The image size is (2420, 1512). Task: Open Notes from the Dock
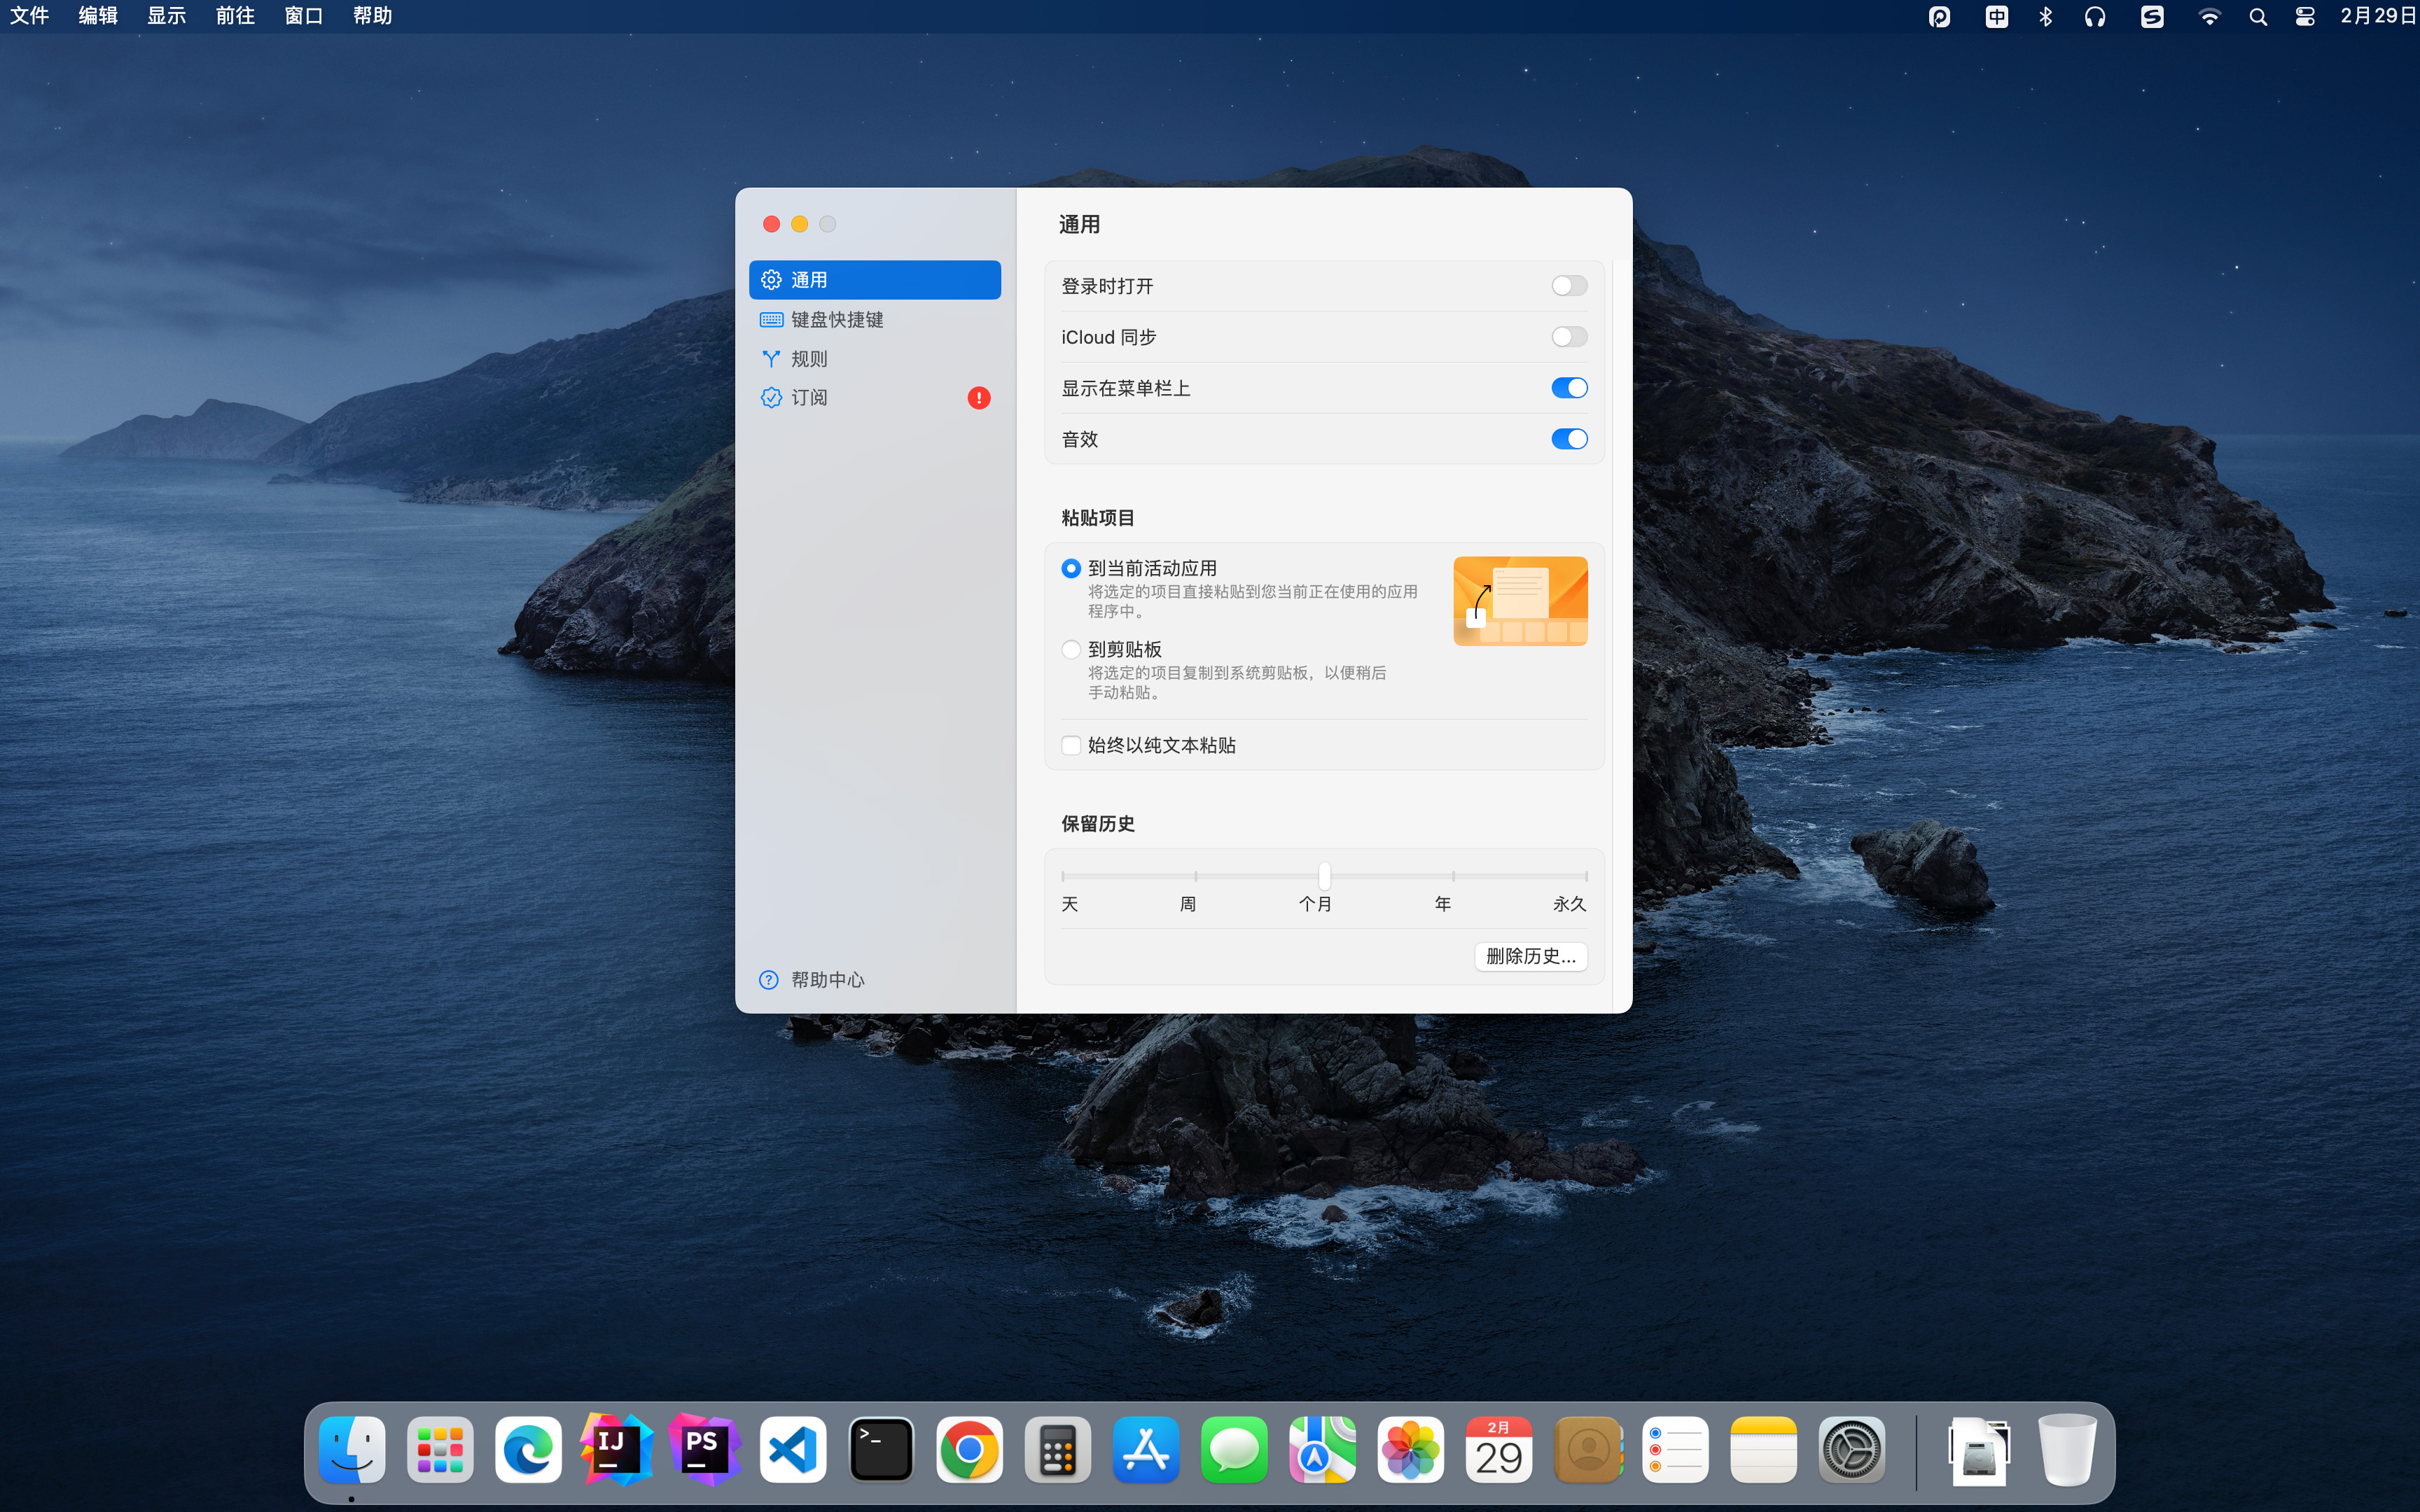click(1763, 1449)
